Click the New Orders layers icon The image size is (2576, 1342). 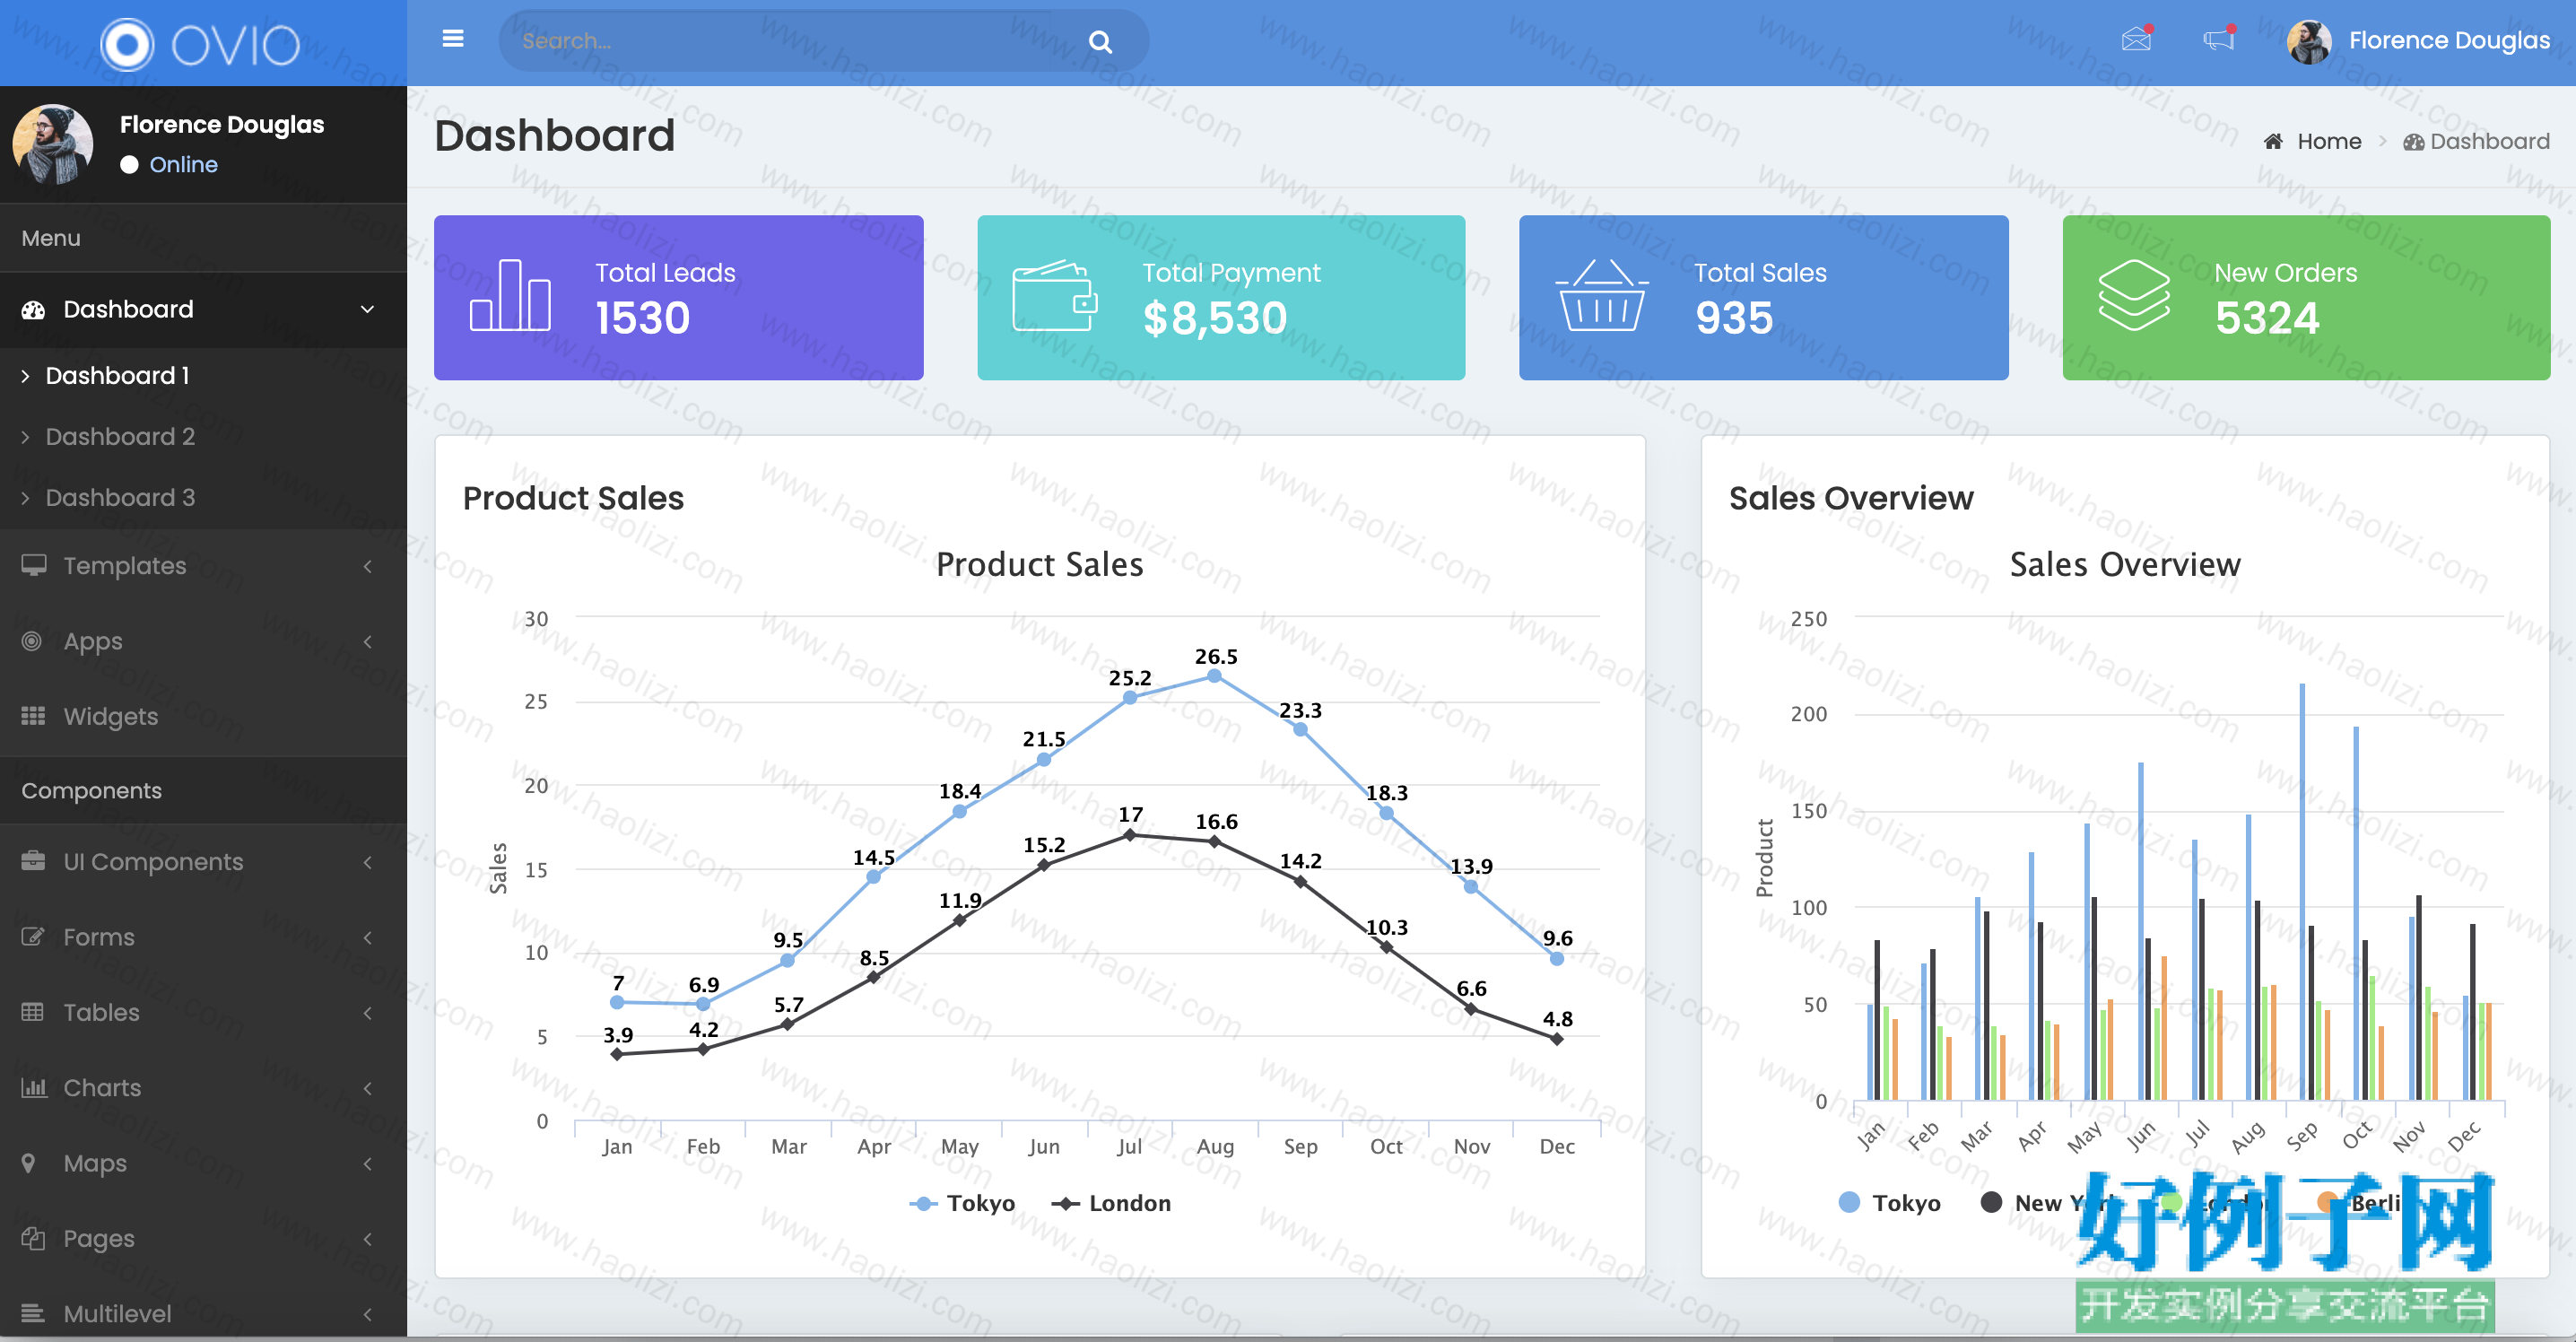pyautogui.click(x=2134, y=295)
